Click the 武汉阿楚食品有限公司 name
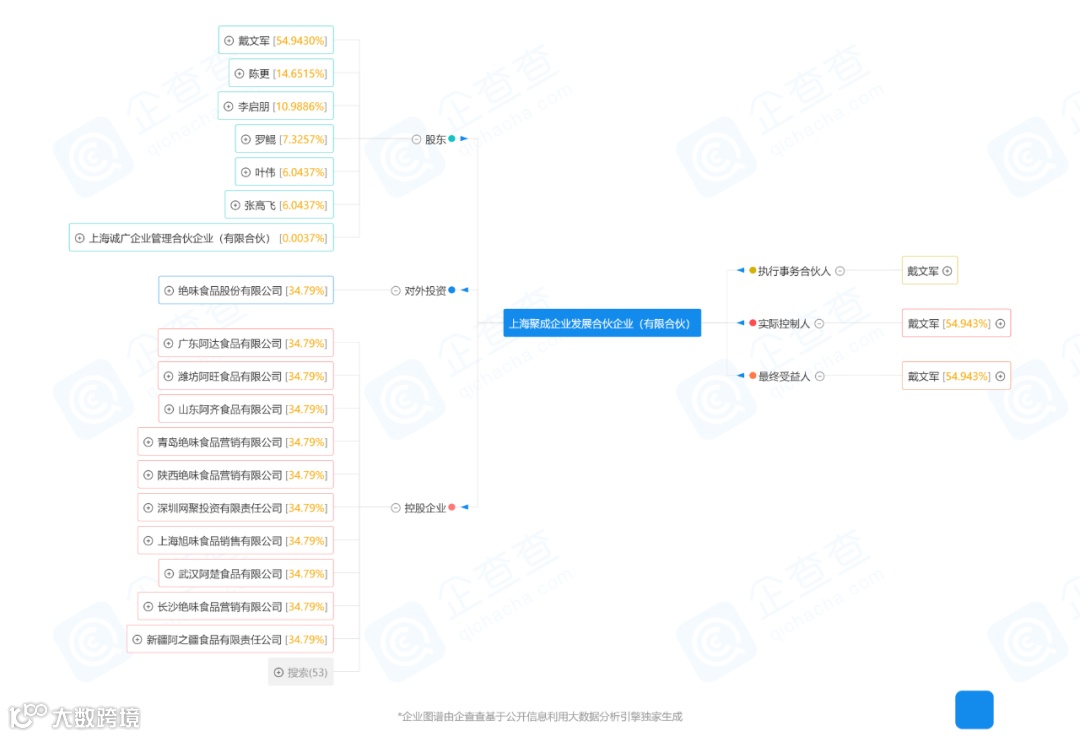This screenshot has height=737, width=1080. (230, 574)
